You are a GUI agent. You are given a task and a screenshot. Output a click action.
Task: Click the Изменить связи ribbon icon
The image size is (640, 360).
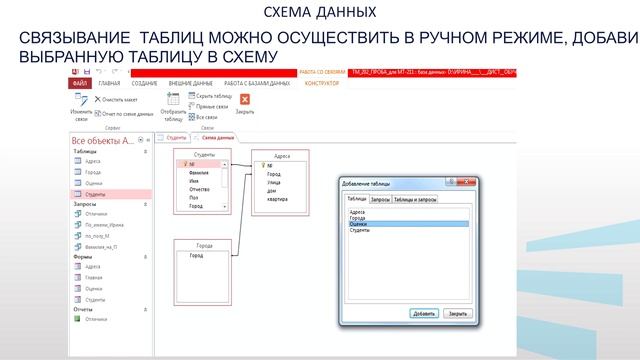click(81, 99)
